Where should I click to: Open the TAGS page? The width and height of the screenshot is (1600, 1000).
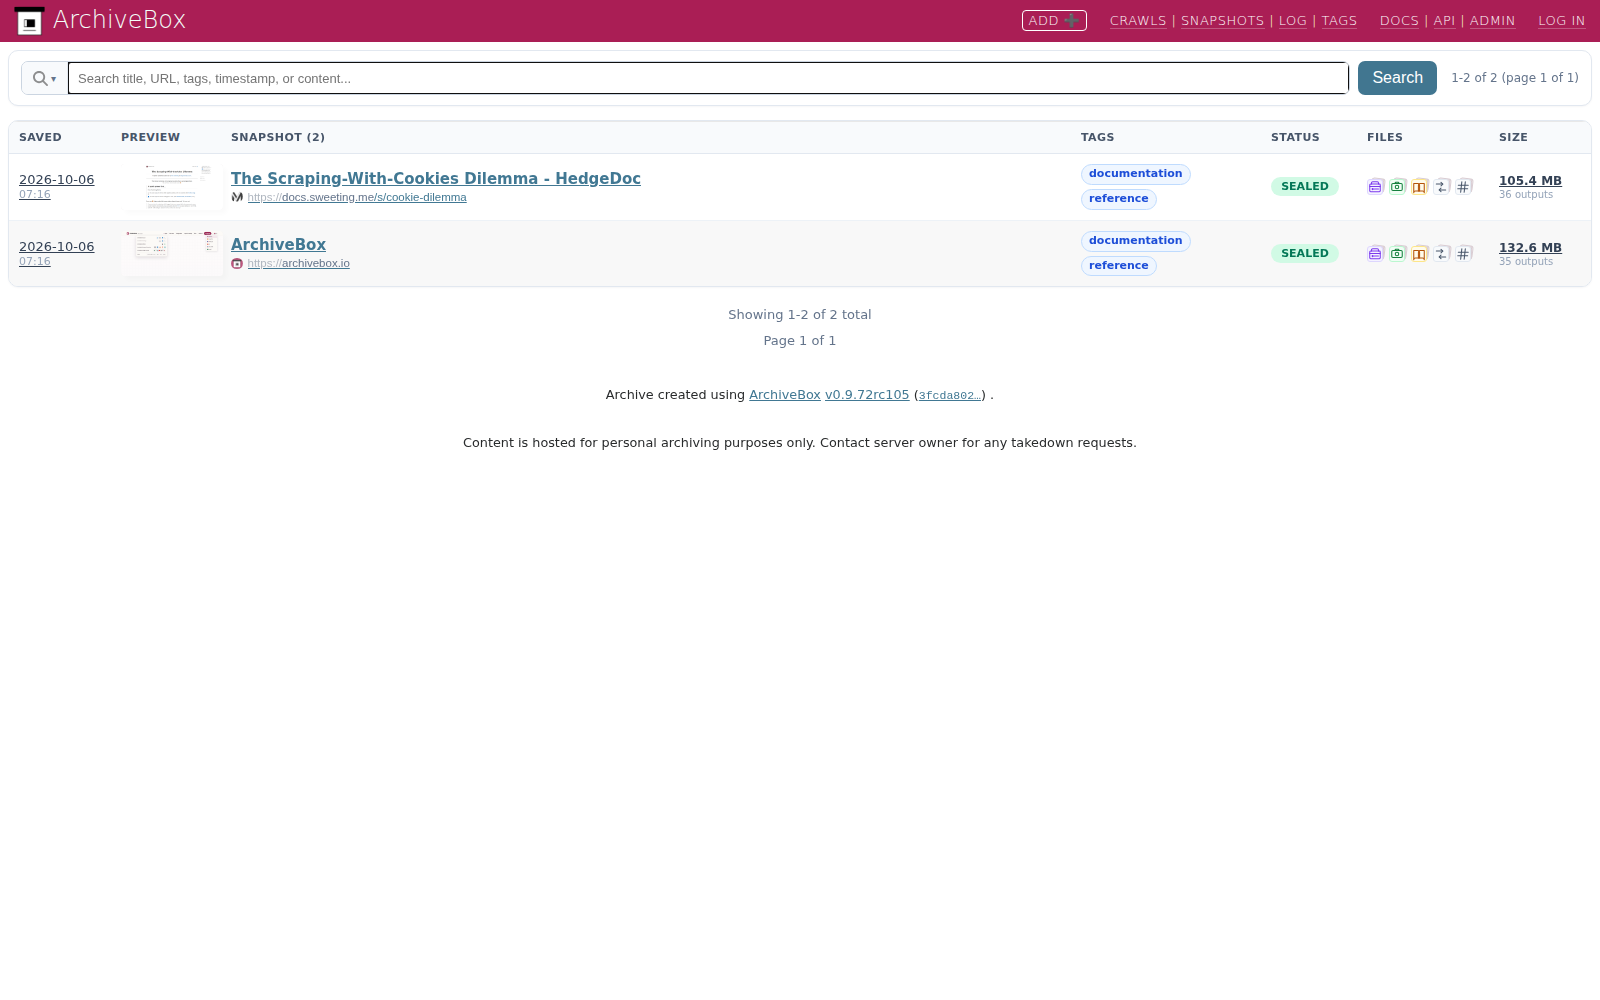click(1339, 21)
